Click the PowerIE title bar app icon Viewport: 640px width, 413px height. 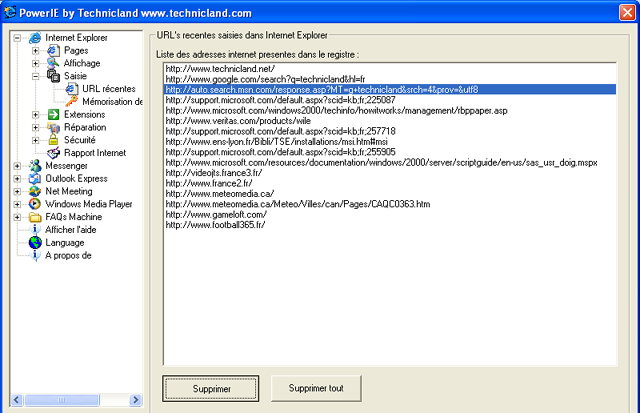(10, 12)
